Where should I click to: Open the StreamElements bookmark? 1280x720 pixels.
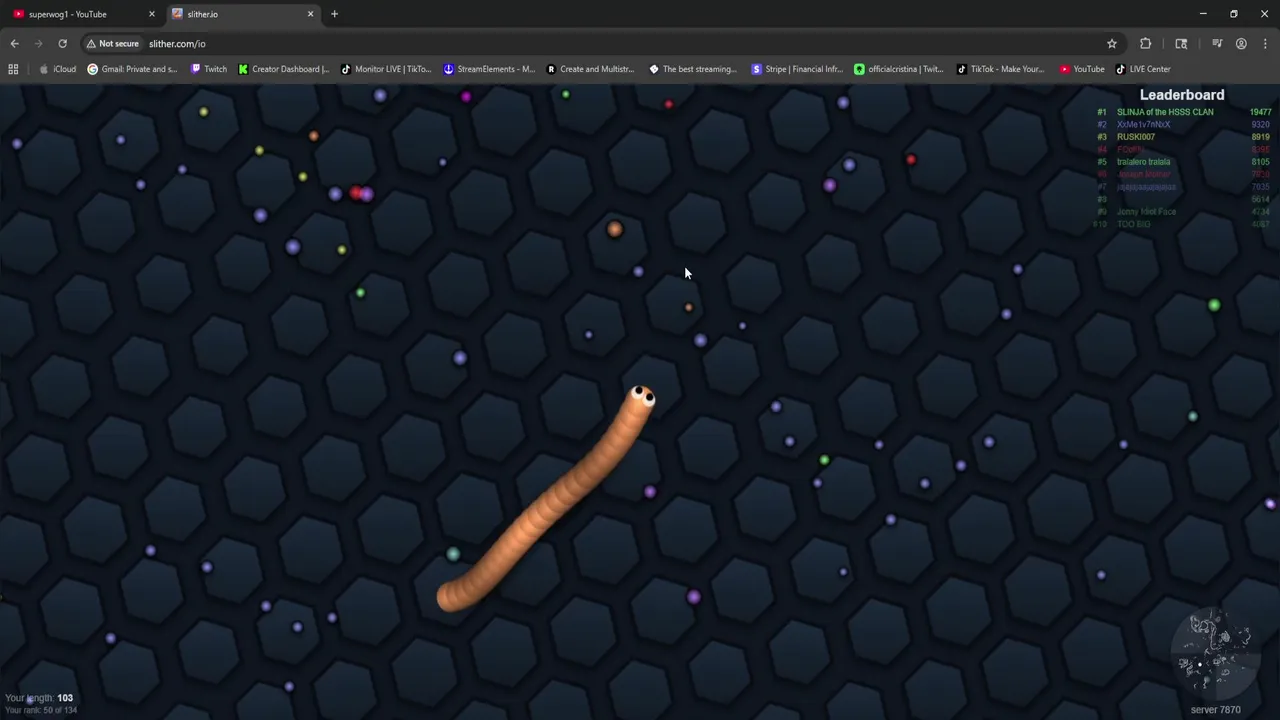pos(489,69)
